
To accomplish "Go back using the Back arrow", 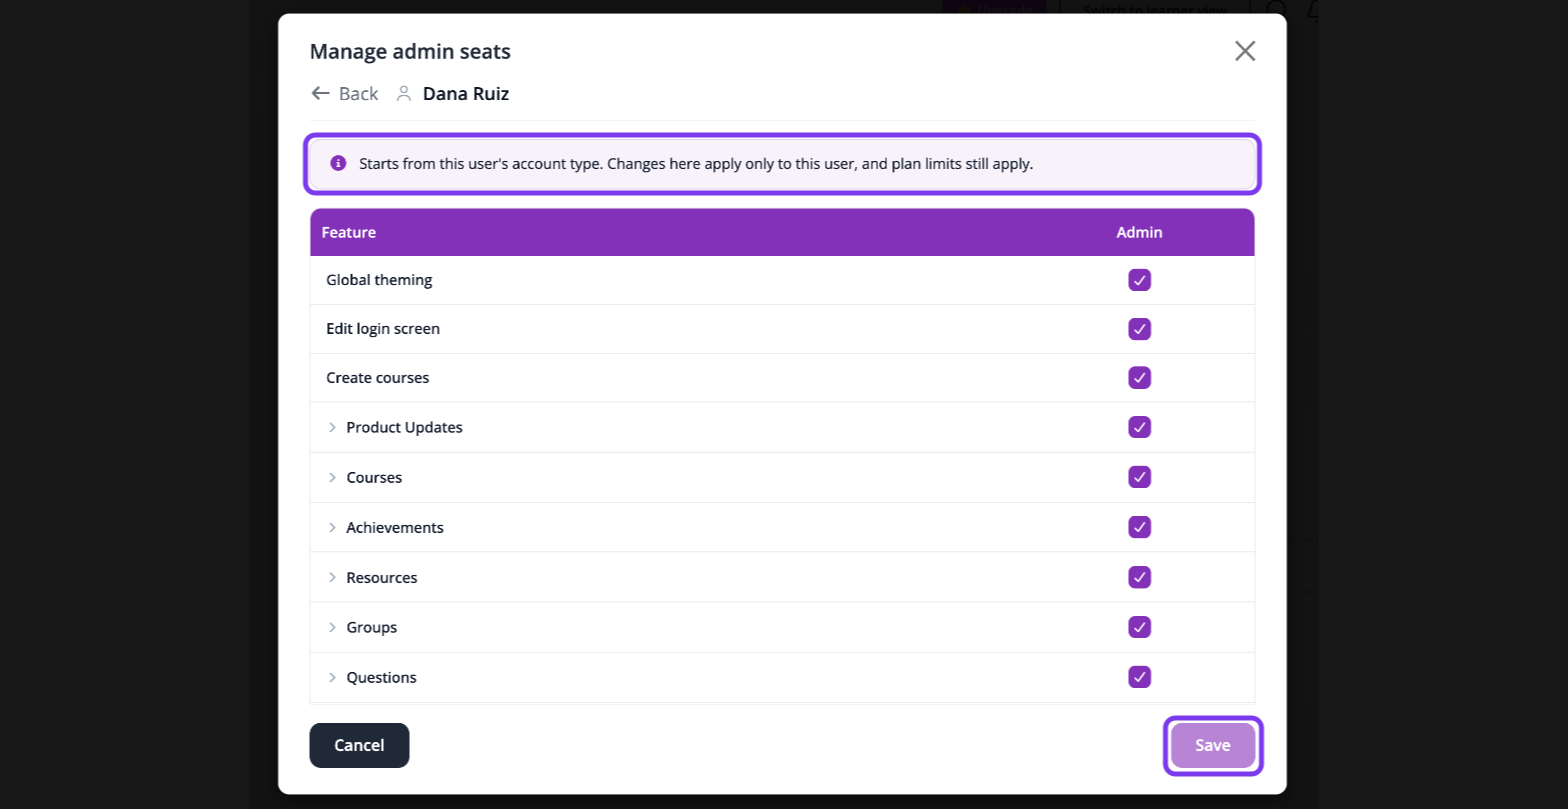I will pos(320,93).
